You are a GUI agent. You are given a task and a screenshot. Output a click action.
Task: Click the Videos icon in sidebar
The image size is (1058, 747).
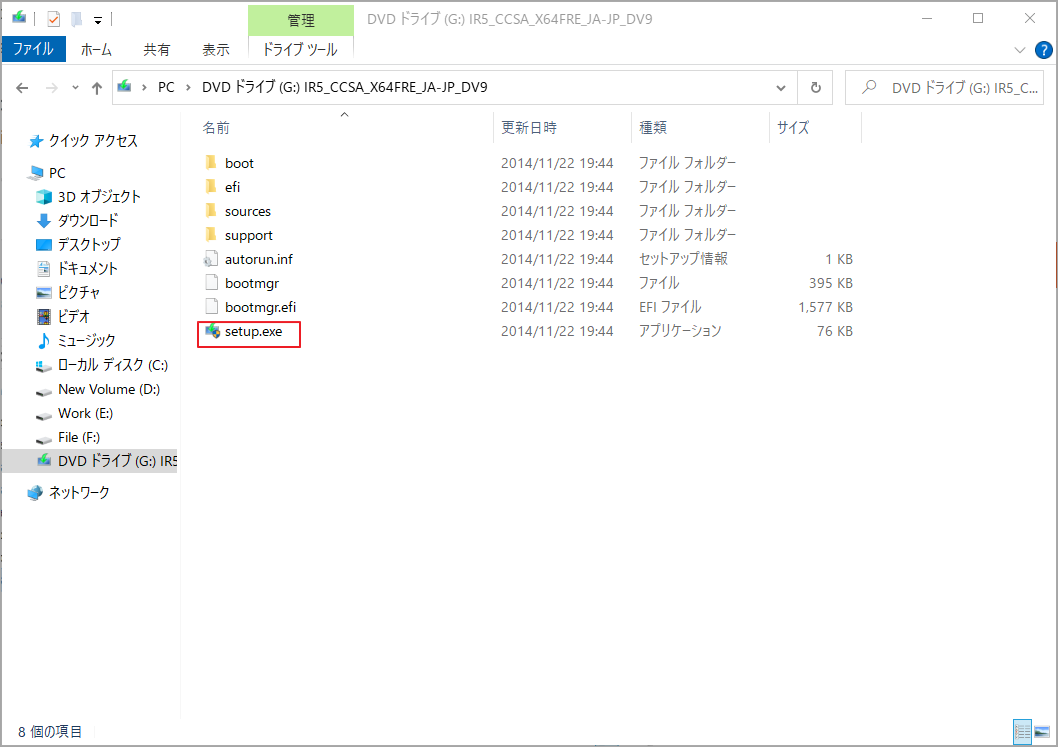(44, 316)
